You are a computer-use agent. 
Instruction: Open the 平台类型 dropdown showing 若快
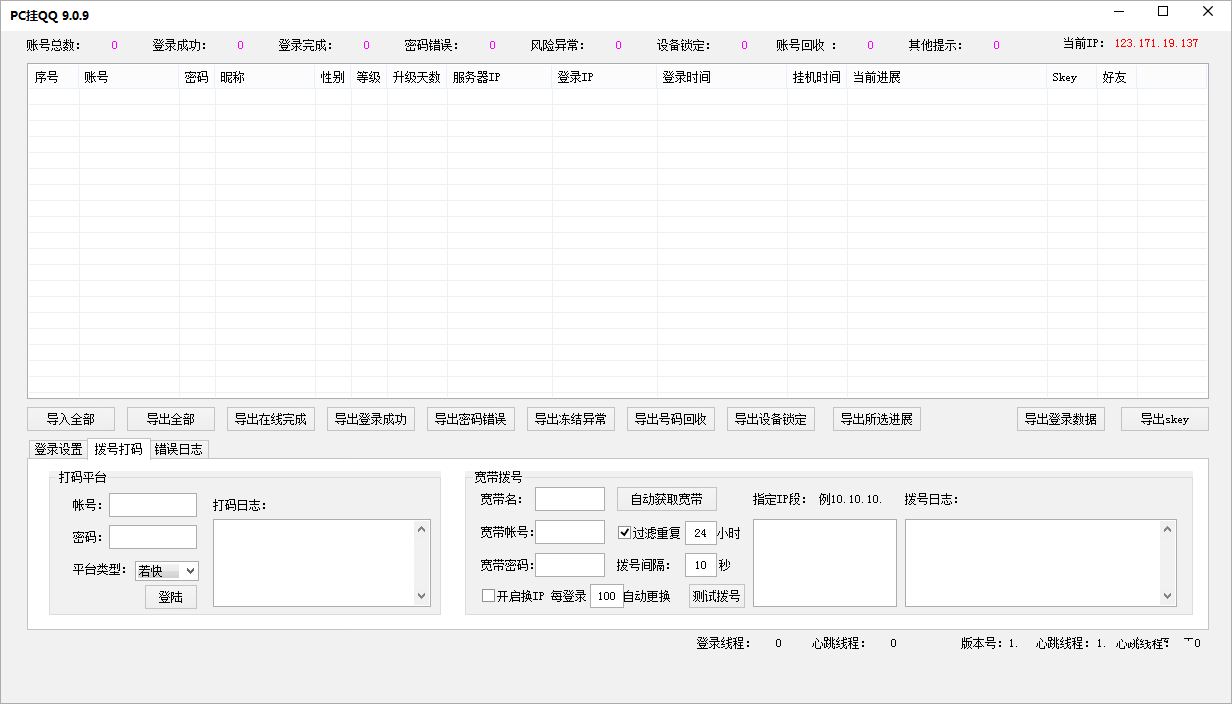tap(167, 571)
